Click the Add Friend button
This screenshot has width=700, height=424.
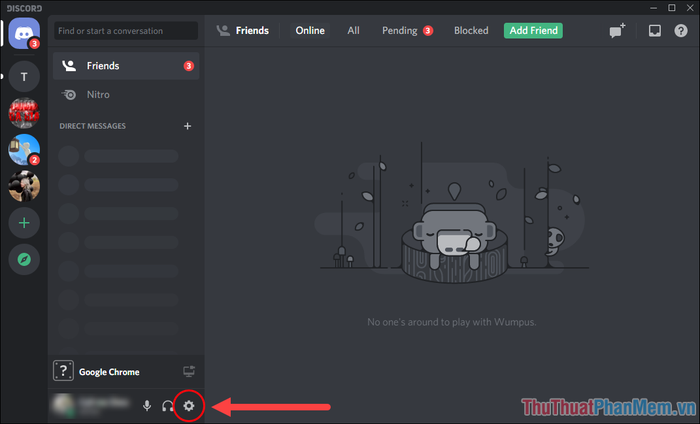[x=533, y=30]
